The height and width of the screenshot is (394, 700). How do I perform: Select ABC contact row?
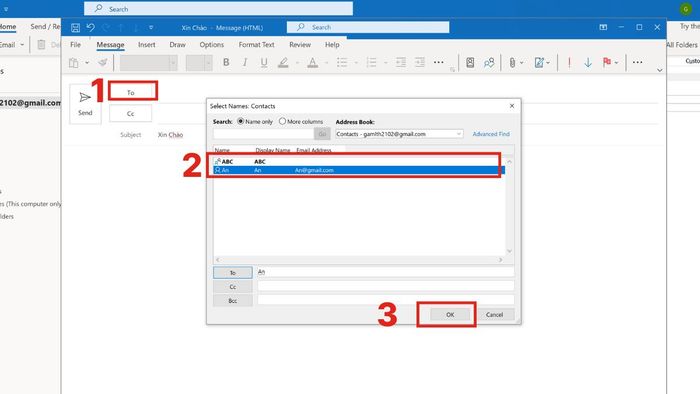click(359, 162)
